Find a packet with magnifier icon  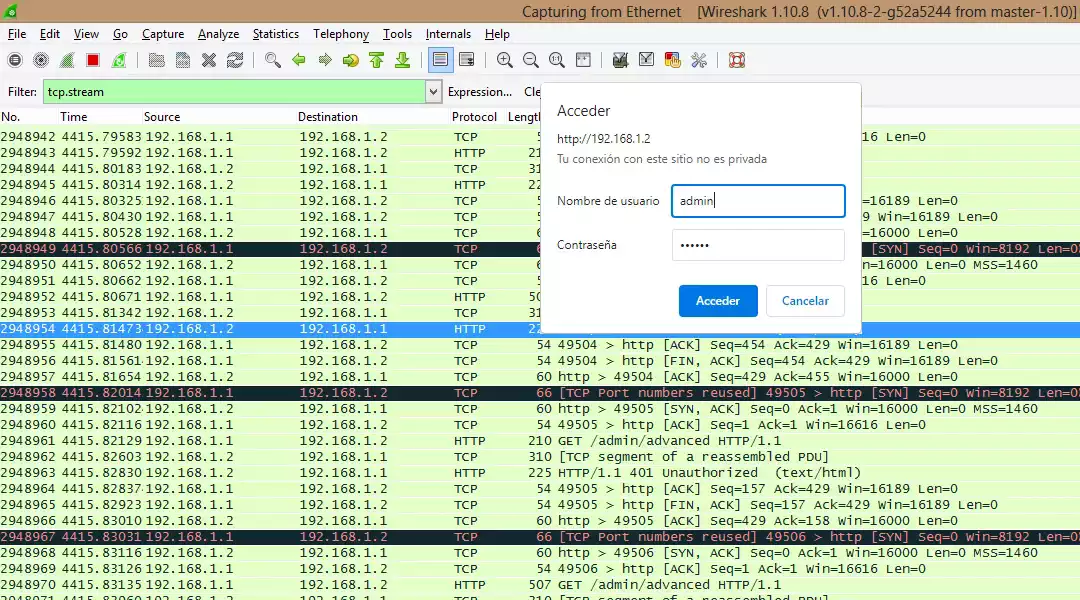click(x=273, y=61)
